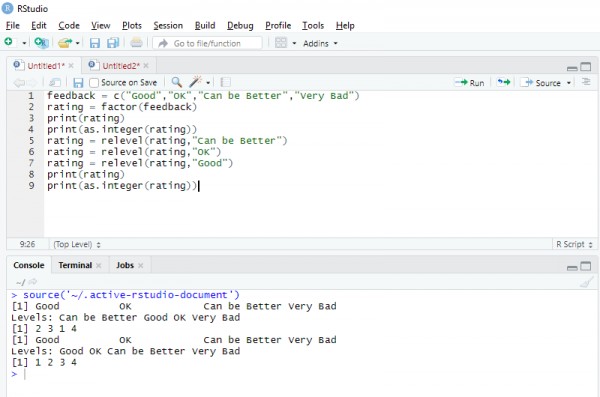The width and height of the screenshot is (600, 397).
Task: Toggle the Source on Save checkbox
Action: pos(94,83)
